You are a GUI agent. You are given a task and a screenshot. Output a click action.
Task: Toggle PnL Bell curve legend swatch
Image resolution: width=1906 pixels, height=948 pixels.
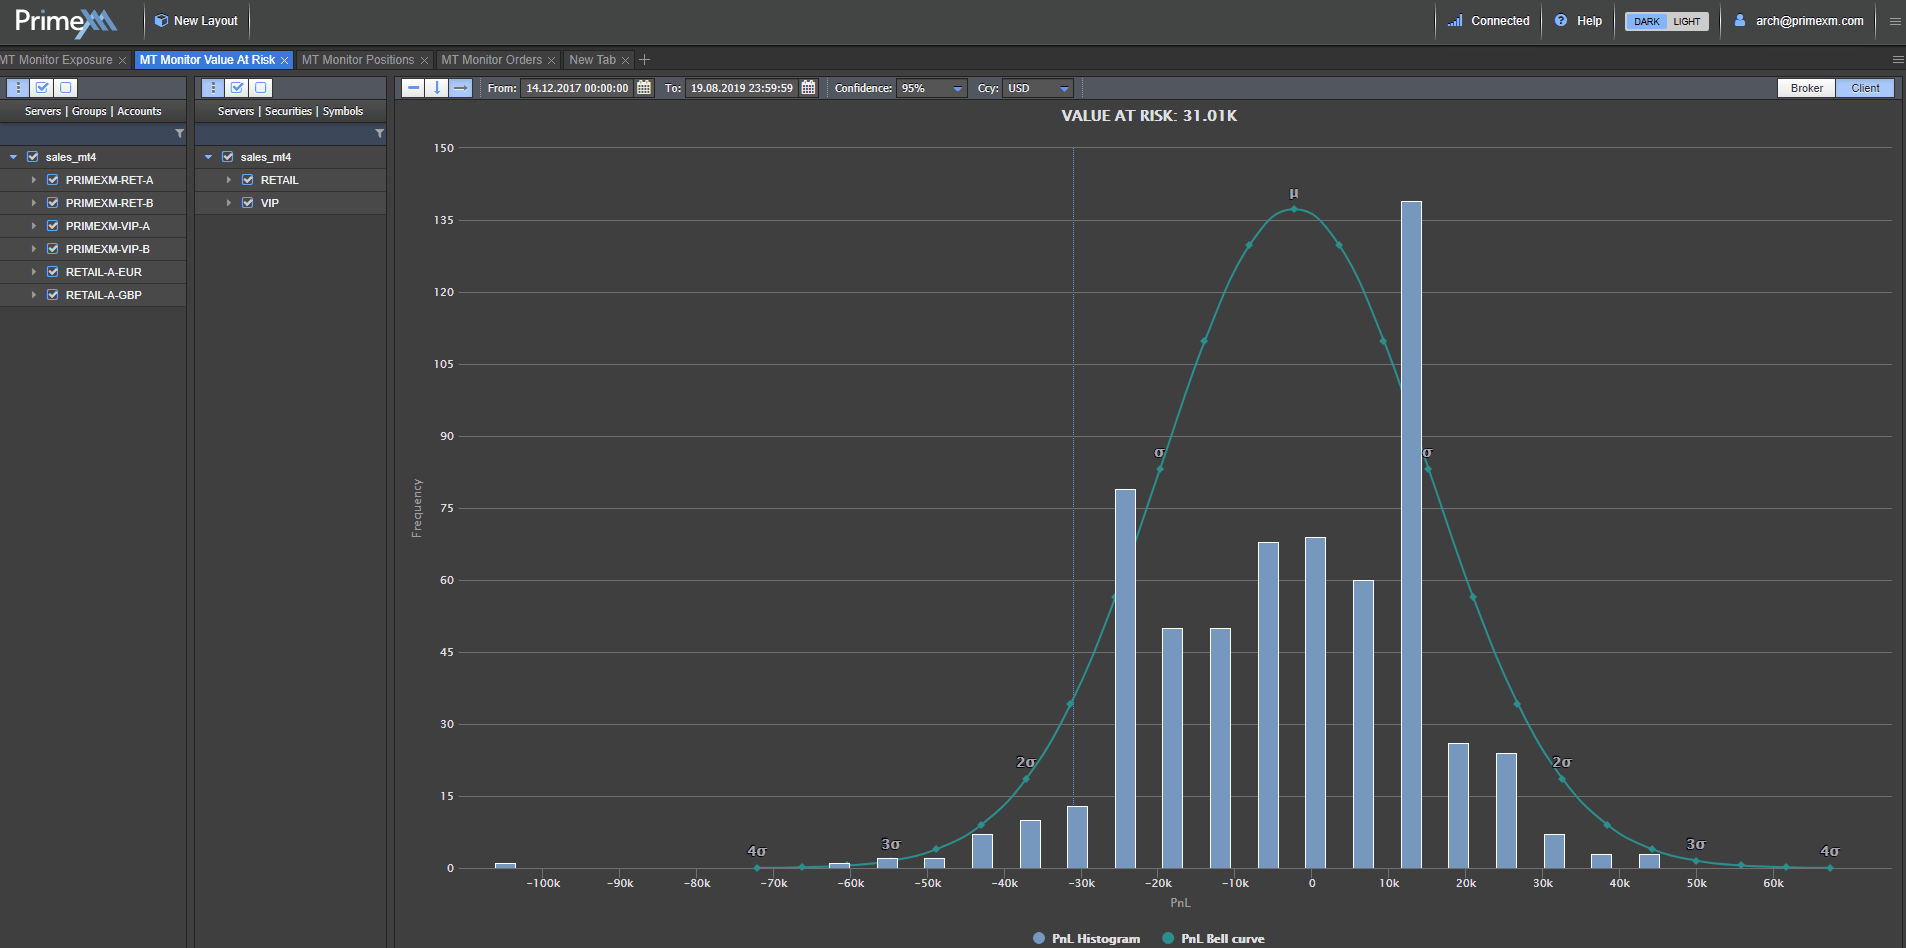click(1168, 938)
